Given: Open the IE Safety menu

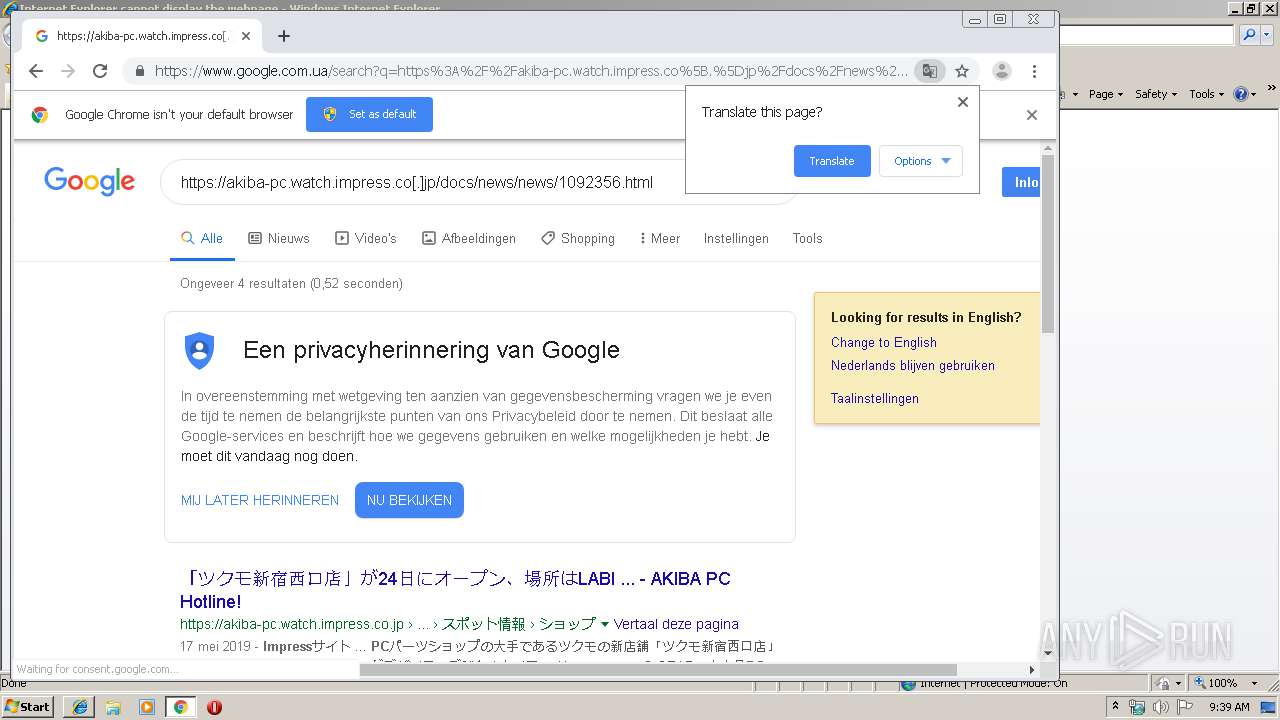Looking at the screenshot, I should click(x=1156, y=94).
